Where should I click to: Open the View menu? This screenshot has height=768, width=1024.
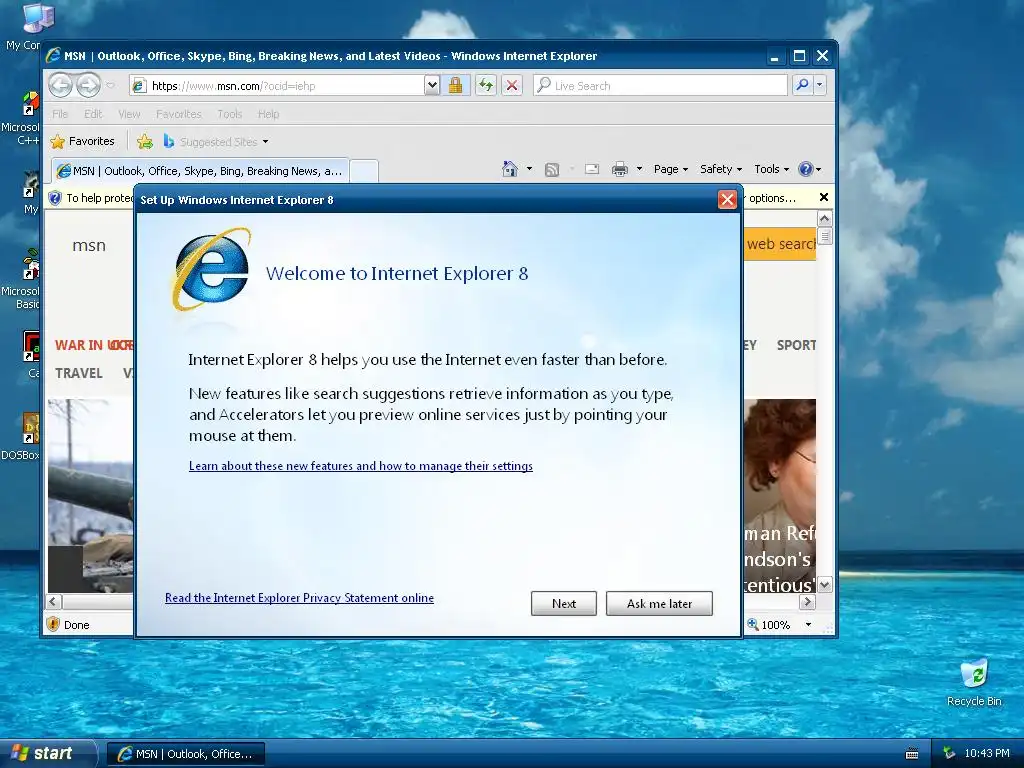click(x=129, y=114)
